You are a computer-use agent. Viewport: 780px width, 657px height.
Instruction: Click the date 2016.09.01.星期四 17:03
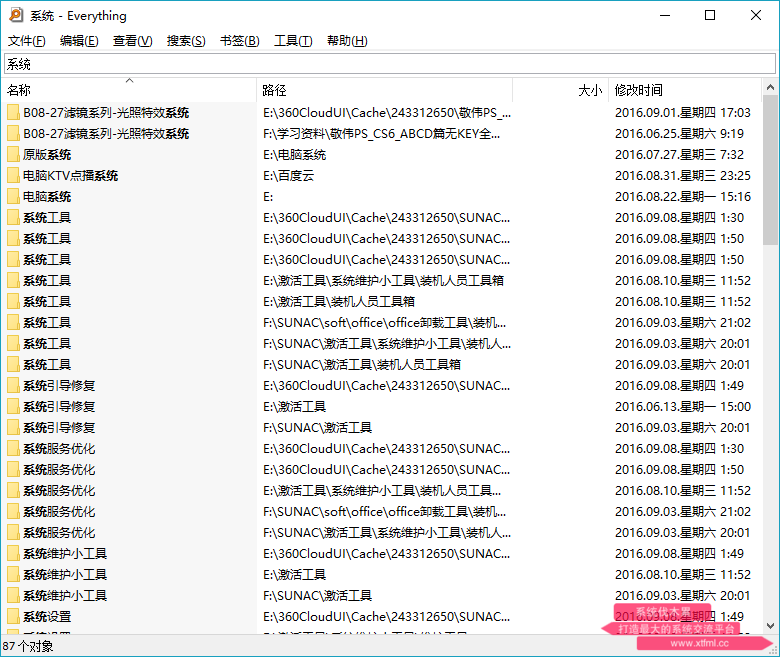[682, 112]
